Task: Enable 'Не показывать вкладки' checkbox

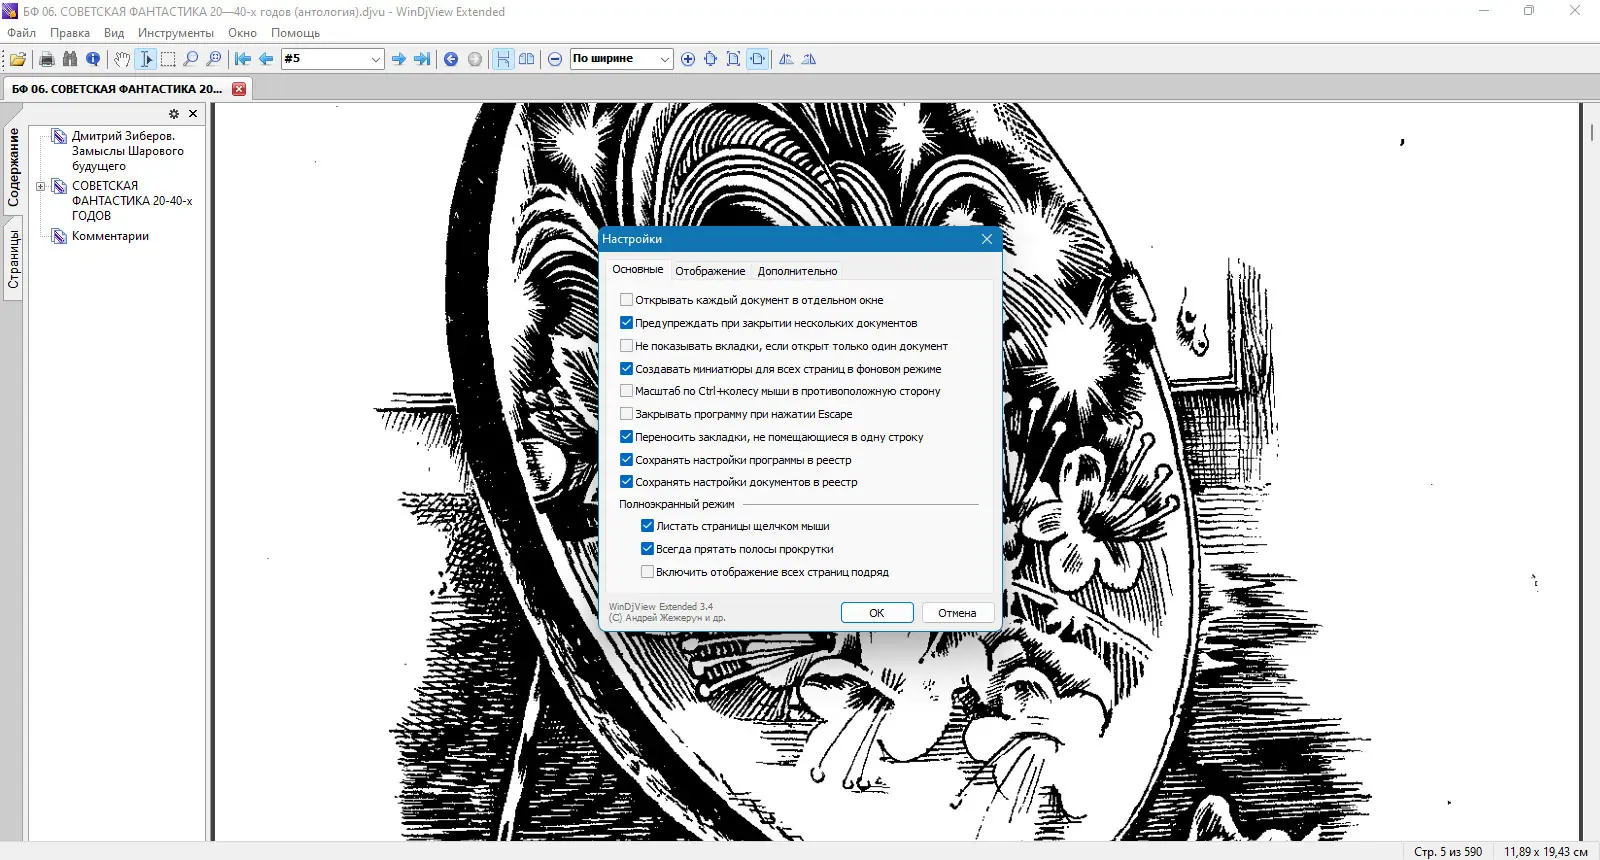Action: pos(627,346)
